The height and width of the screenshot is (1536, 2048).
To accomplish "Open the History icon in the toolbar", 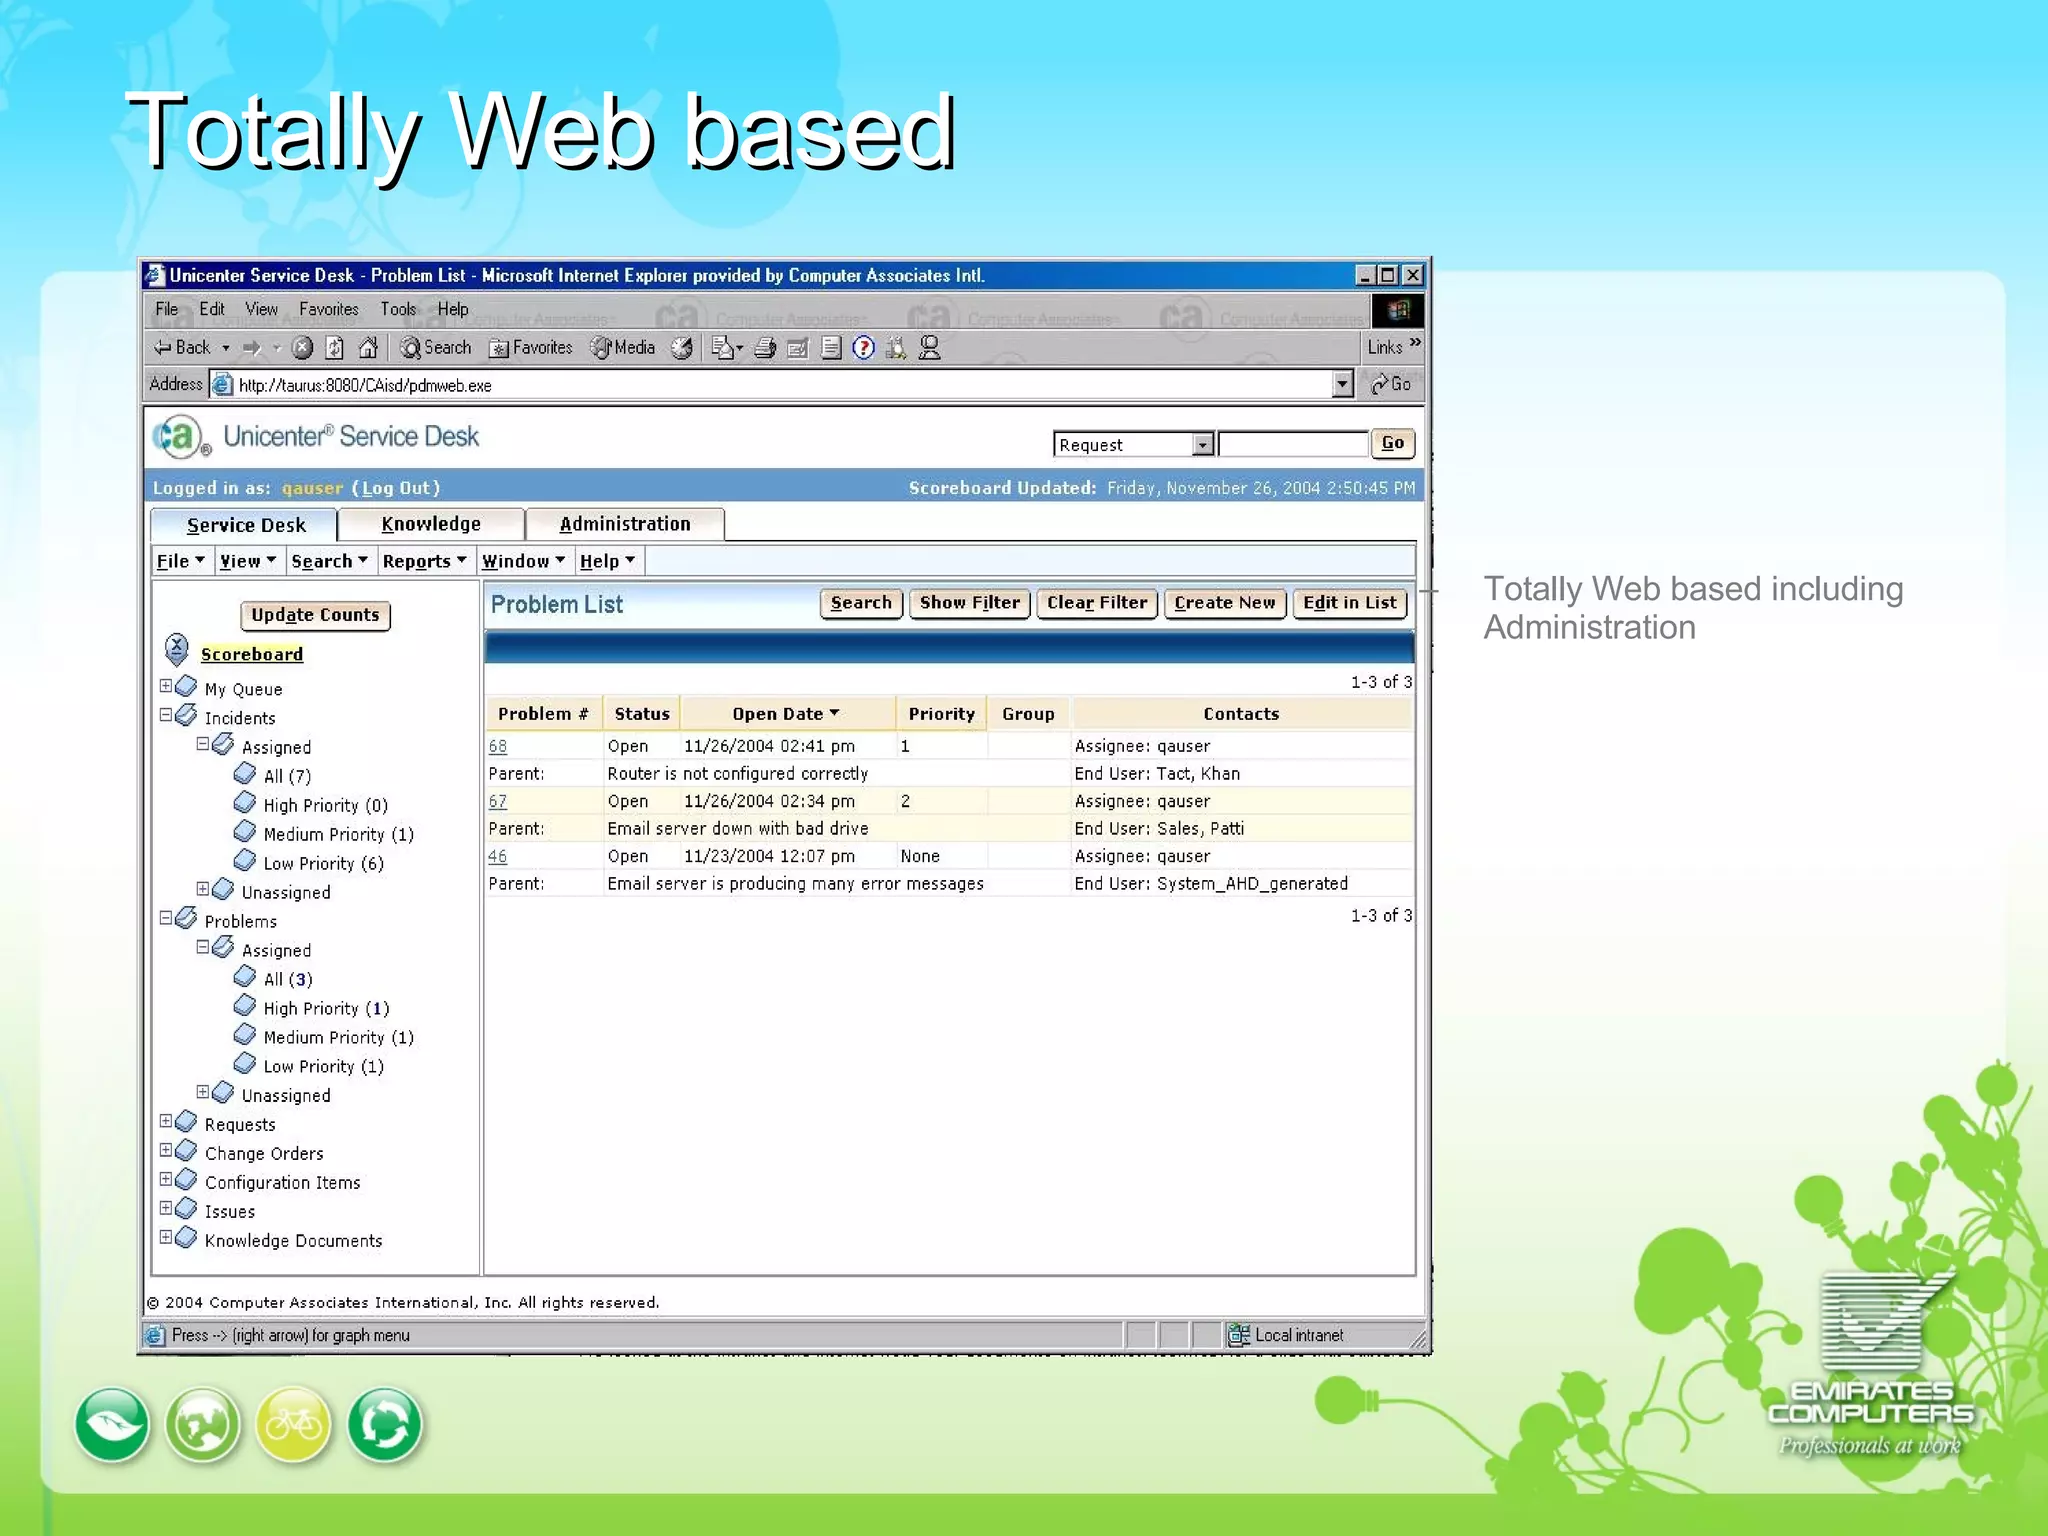I will point(682,347).
